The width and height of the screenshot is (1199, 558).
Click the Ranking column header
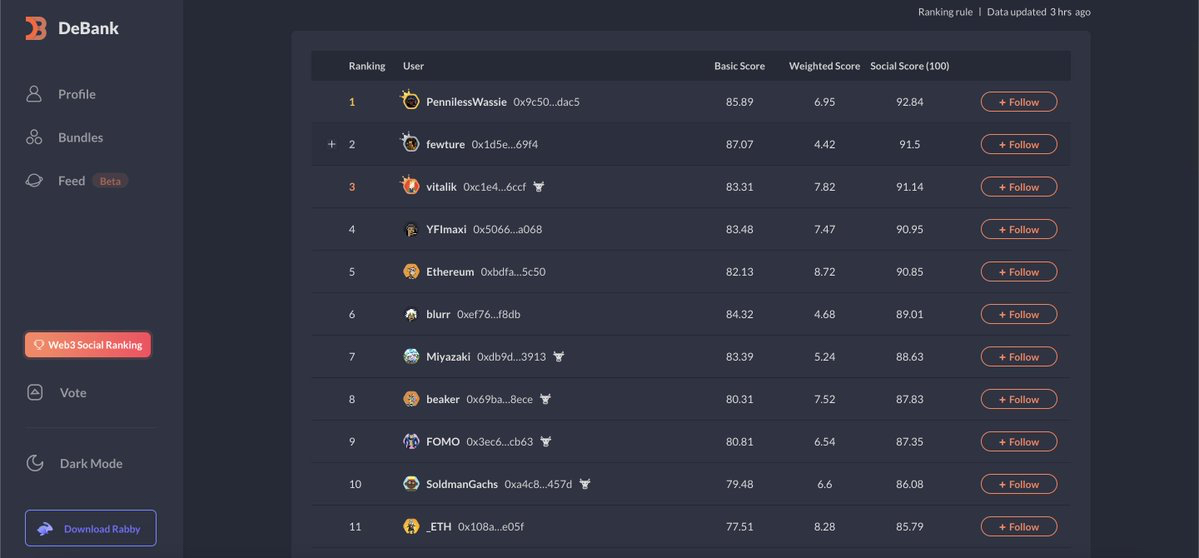coord(367,66)
